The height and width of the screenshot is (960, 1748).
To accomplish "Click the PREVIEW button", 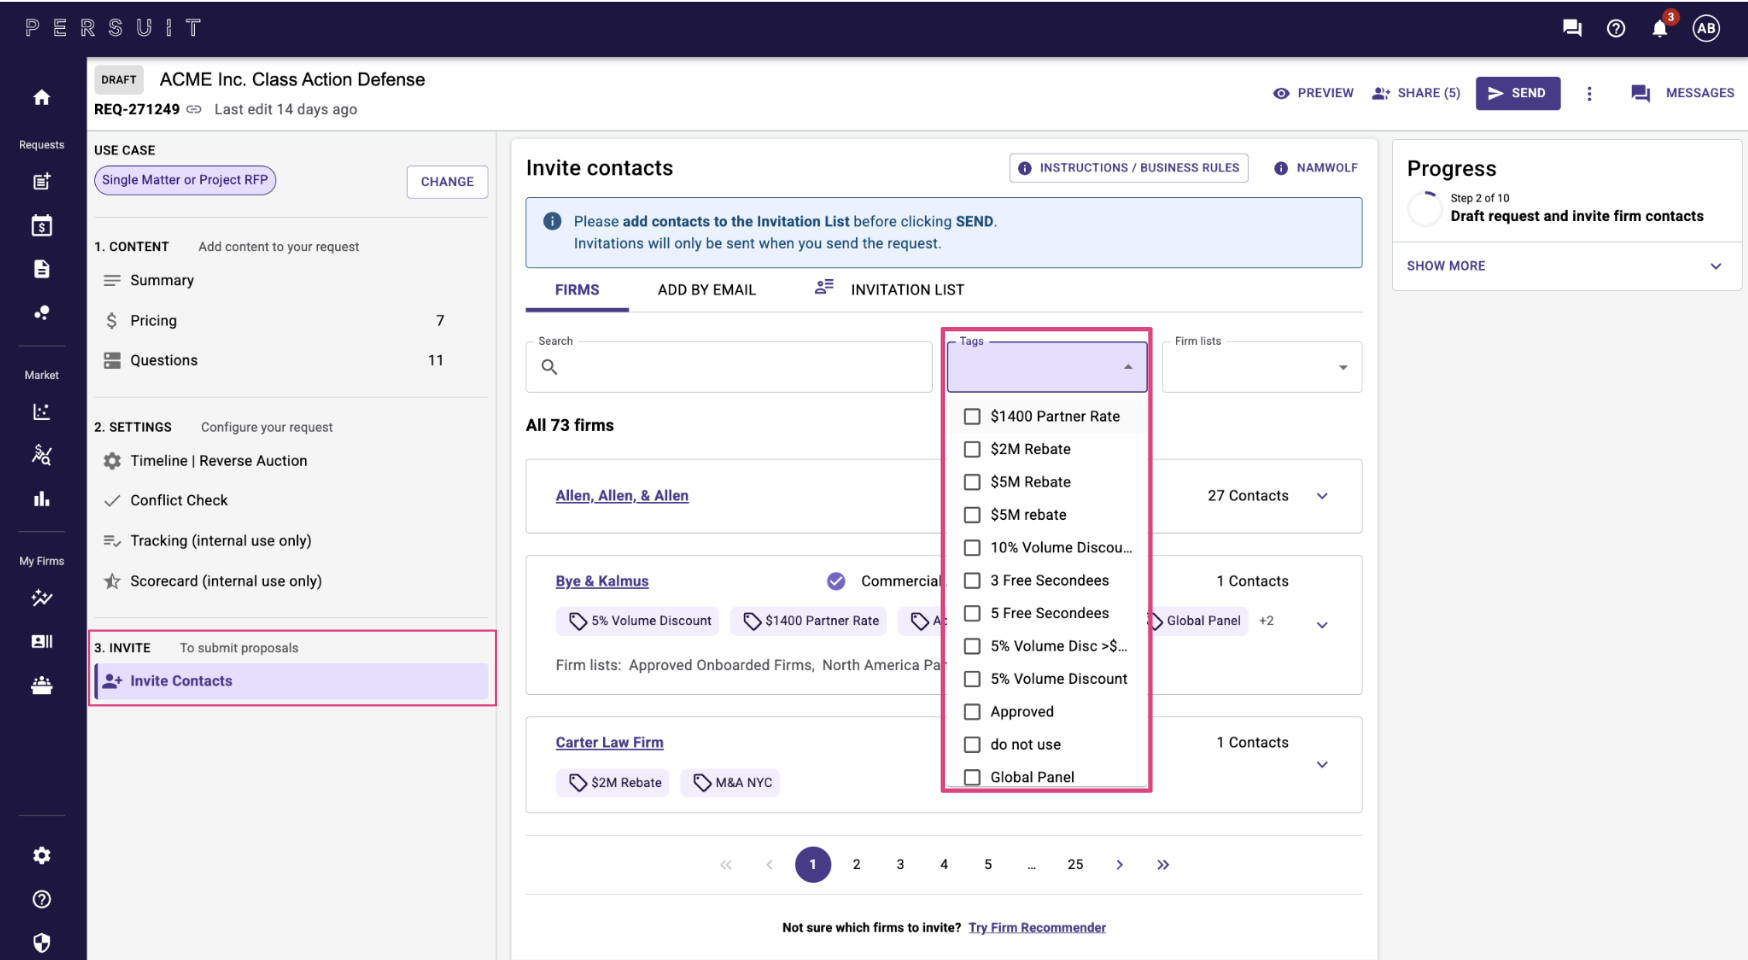I will tap(1313, 93).
